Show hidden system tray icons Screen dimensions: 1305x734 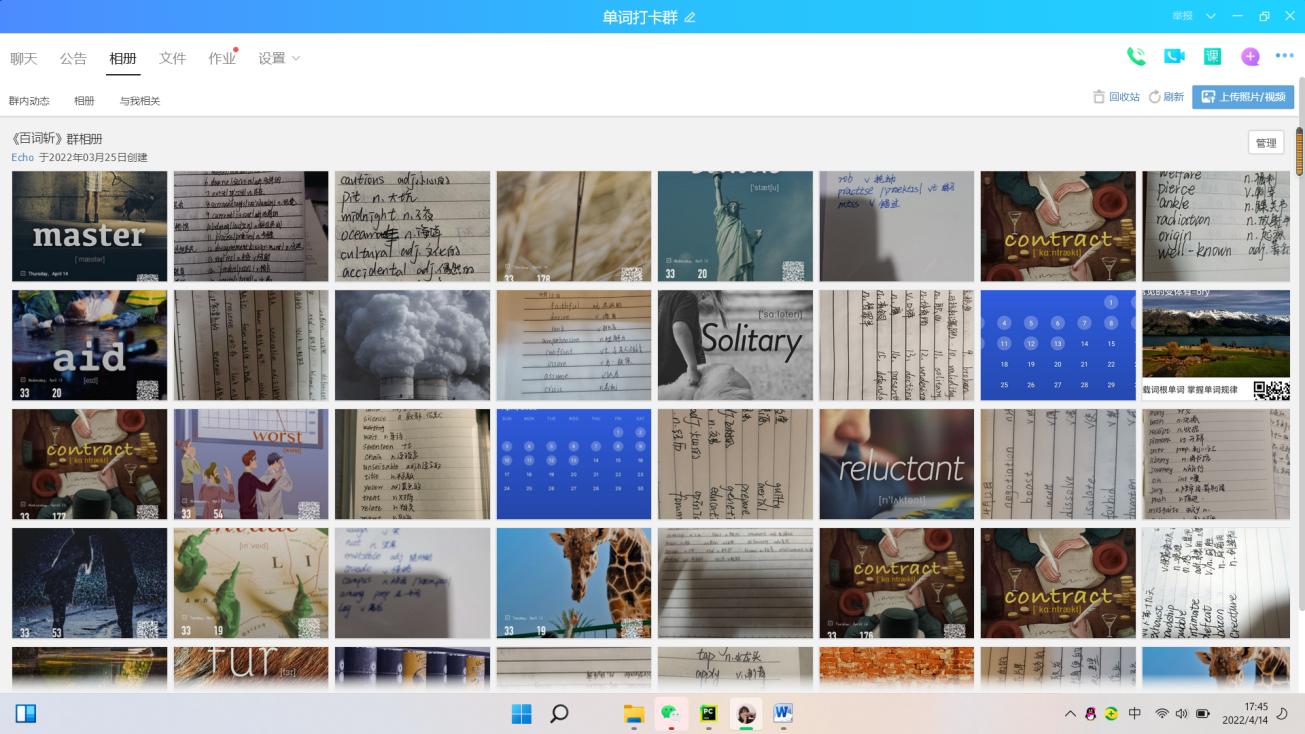[1070, 714]
